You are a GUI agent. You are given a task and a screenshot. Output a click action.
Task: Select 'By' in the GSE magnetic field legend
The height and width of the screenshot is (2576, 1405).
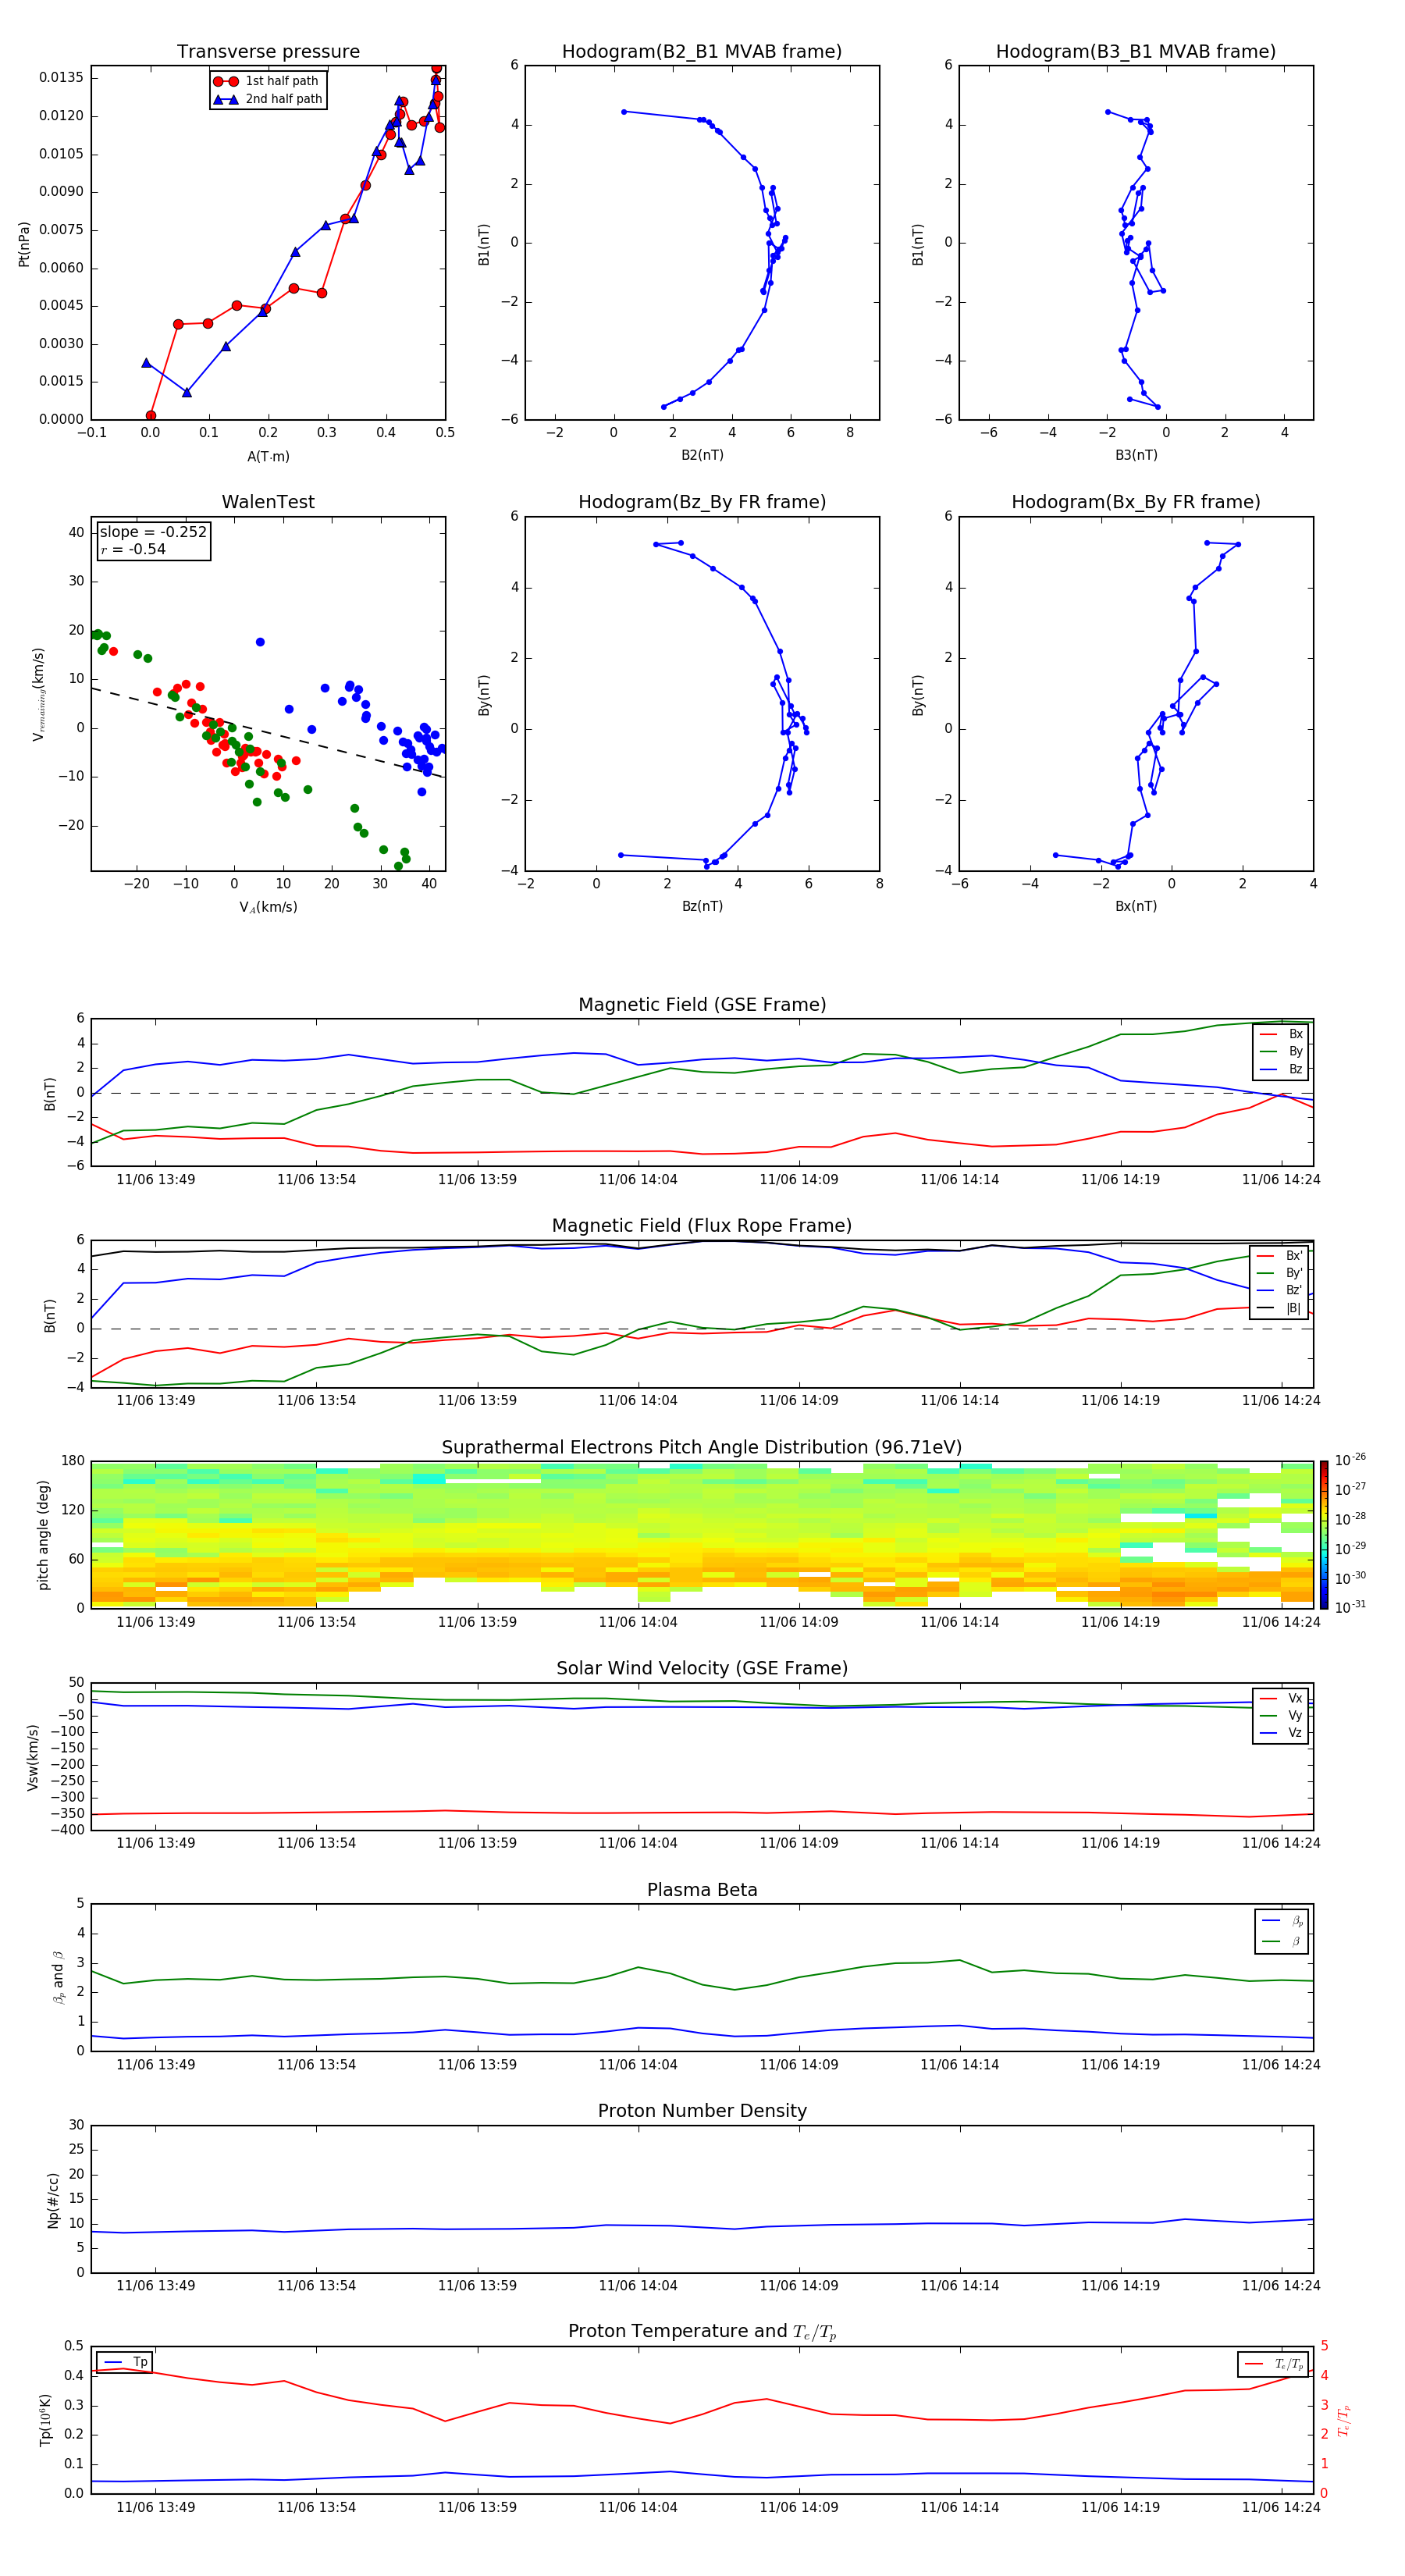pos(1281,1051)
